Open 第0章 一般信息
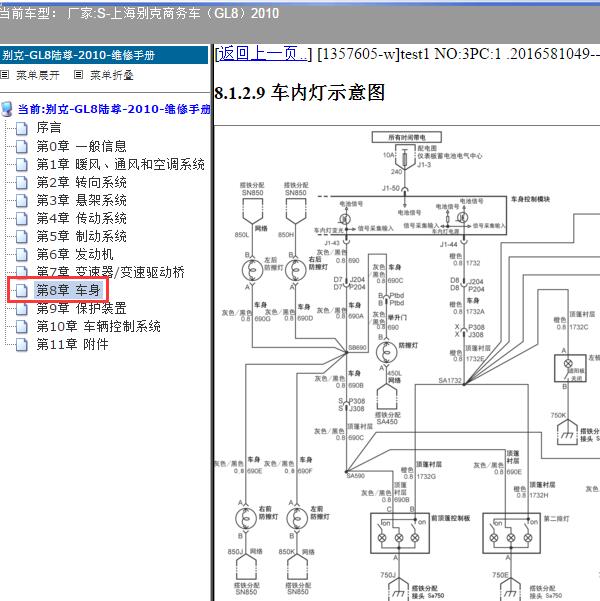Viewport: 600px width, 601px height. click(81, 146)
